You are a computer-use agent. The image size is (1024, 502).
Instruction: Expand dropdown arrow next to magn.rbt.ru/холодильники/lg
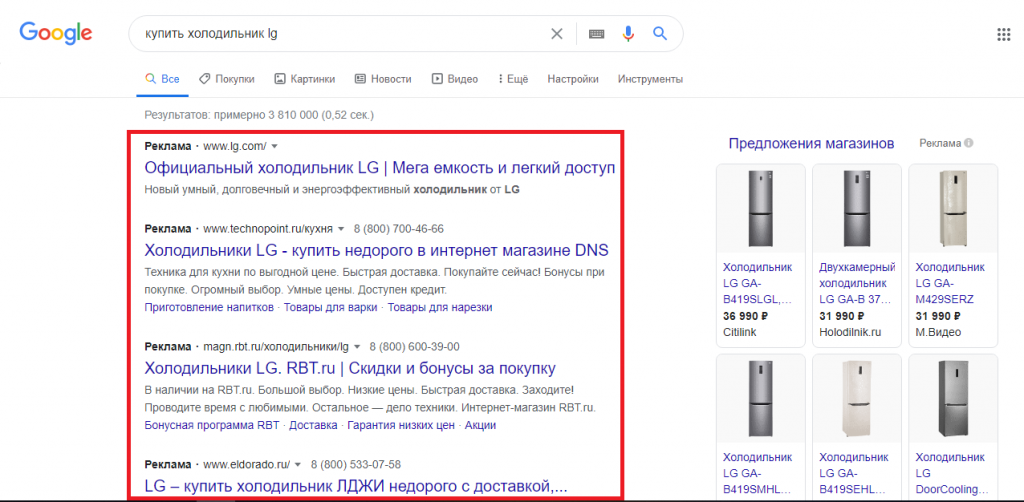(357, 347)
